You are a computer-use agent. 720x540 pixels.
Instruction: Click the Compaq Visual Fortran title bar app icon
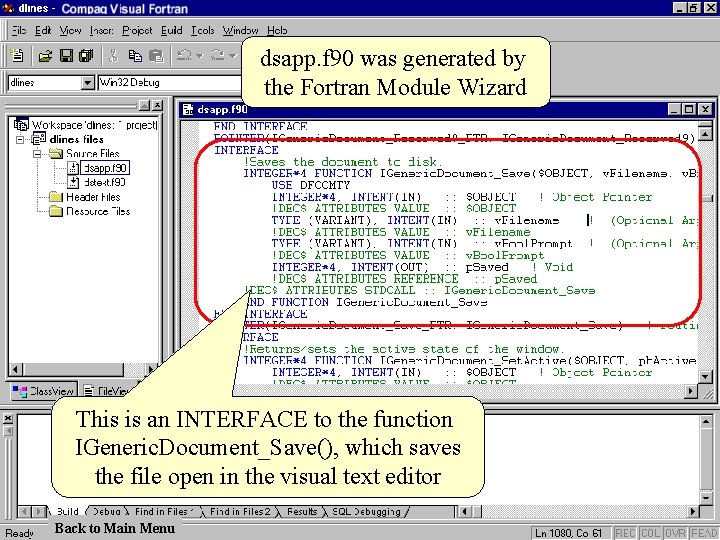[x=8, y=8]
